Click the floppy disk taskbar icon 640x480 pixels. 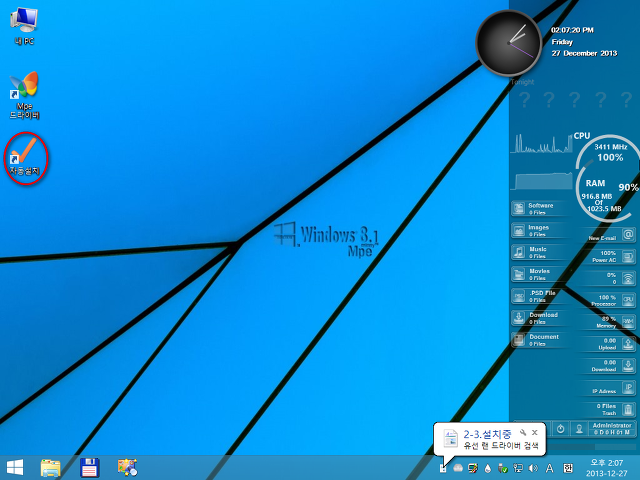coord(90,468)
